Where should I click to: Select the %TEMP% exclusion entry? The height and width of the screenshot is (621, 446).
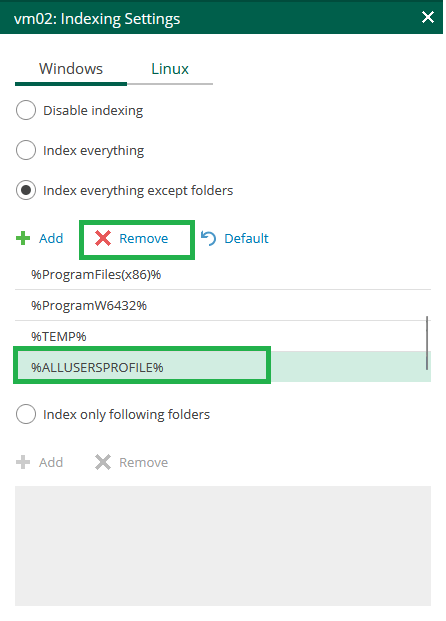click(x=223, y=336)
